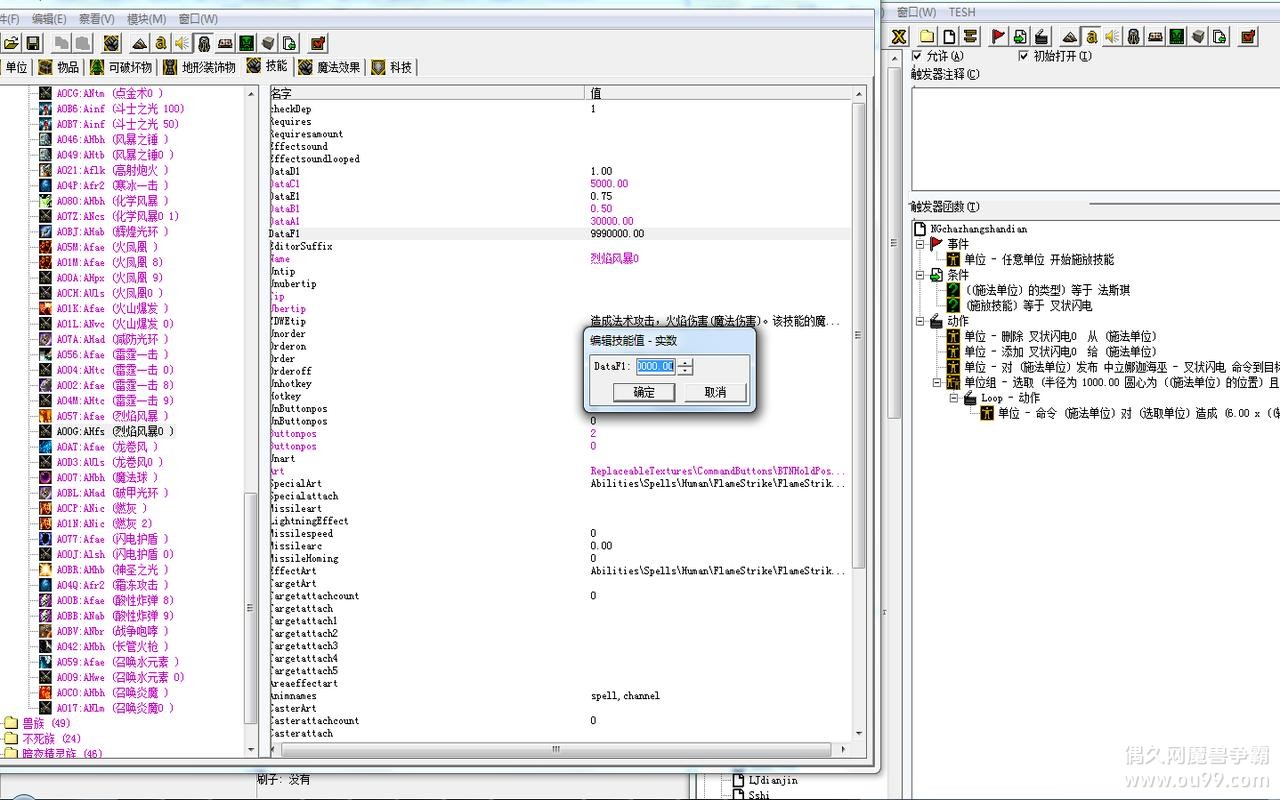Open the 编辑(E) menu

(x=49, y=19)
